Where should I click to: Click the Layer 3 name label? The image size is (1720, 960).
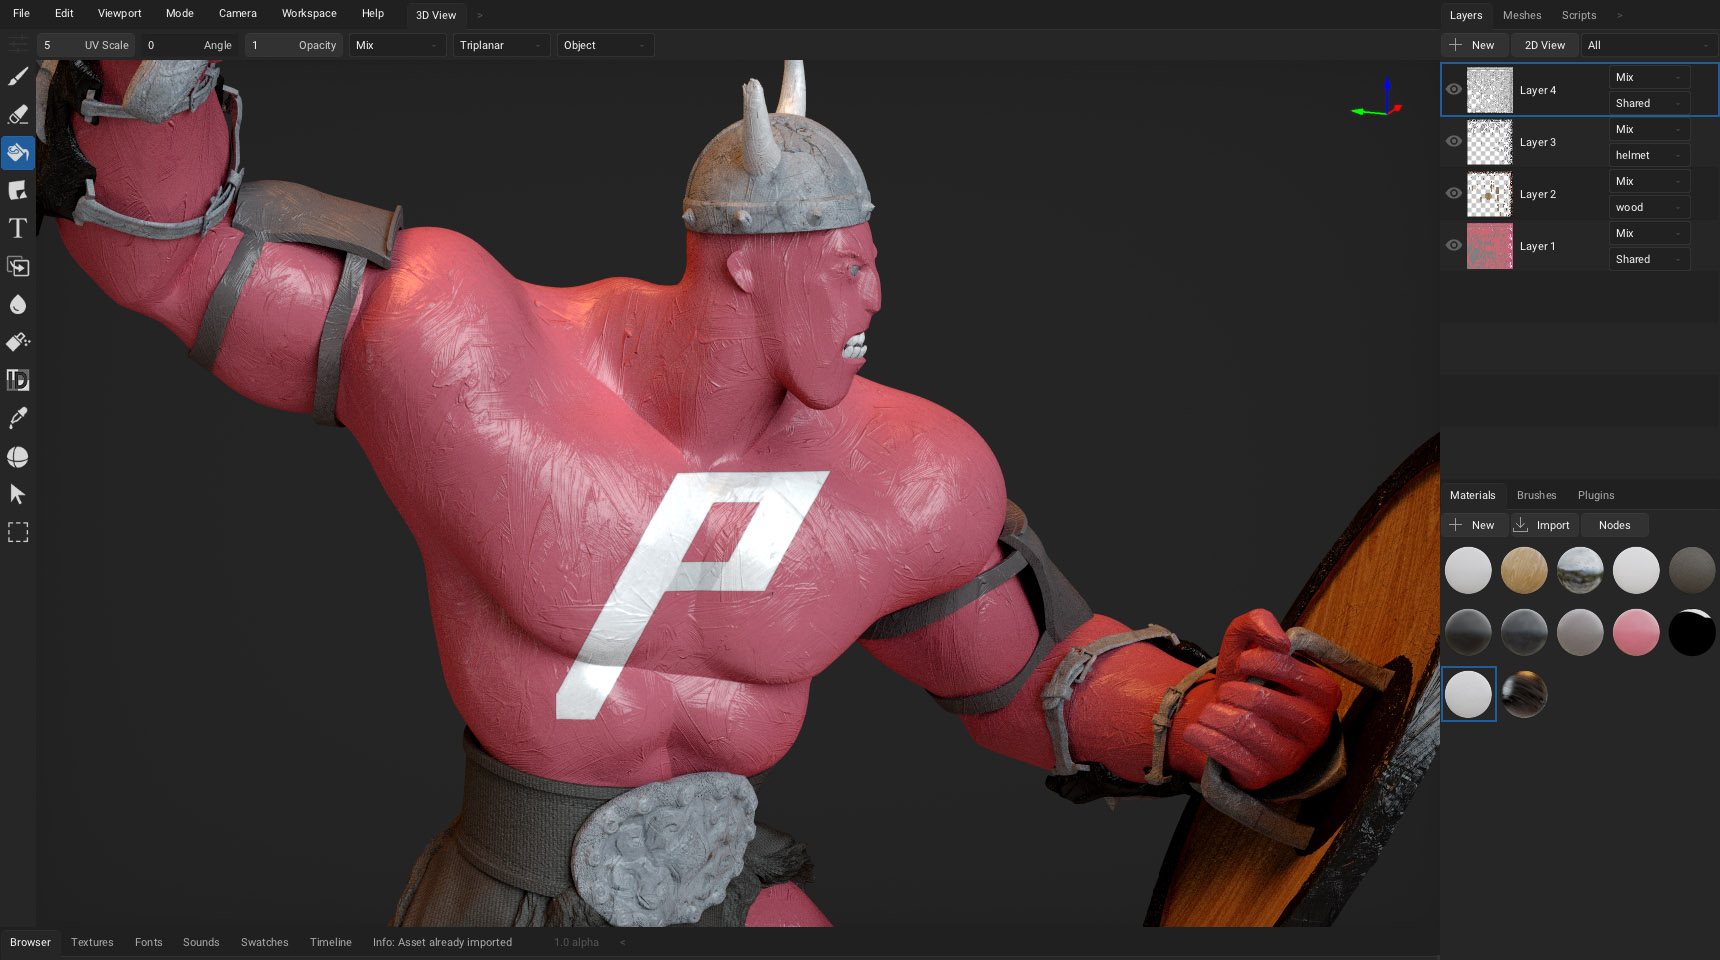(1538, 142)
